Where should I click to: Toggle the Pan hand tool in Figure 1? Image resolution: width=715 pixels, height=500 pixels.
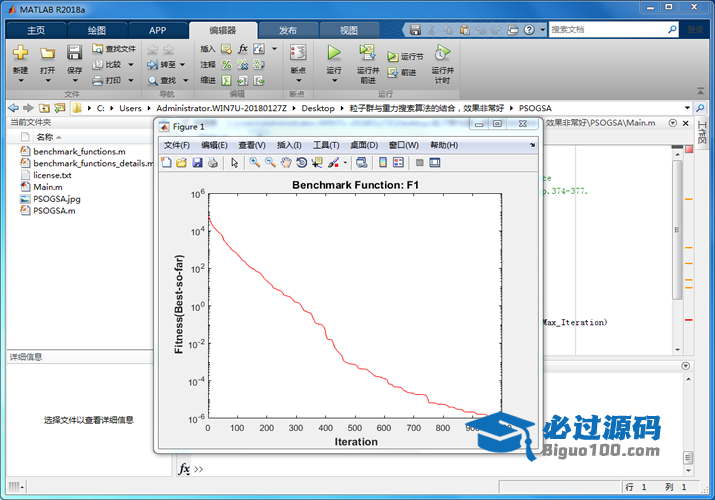coord(285,162)
